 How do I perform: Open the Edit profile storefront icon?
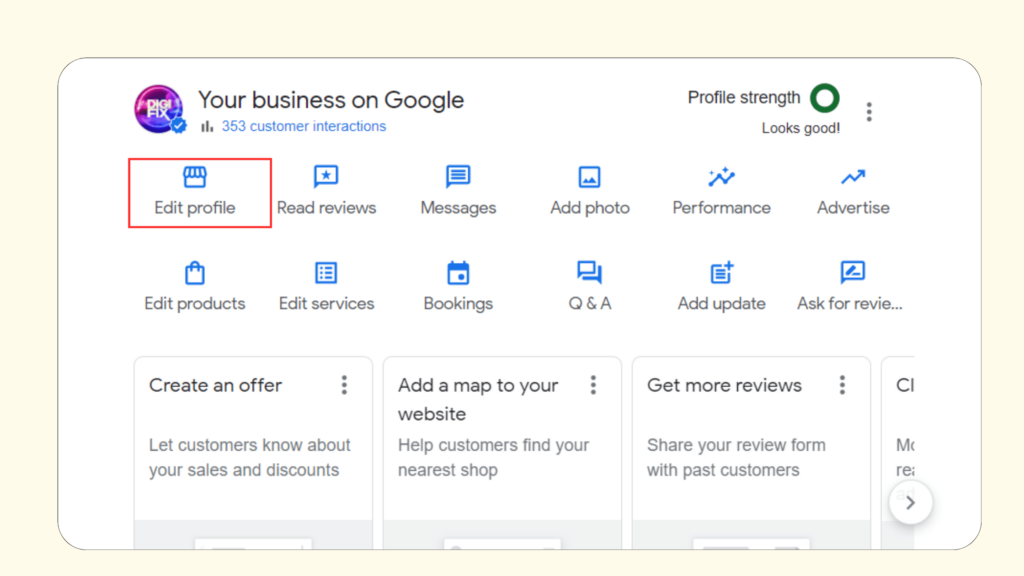point(195,177)
